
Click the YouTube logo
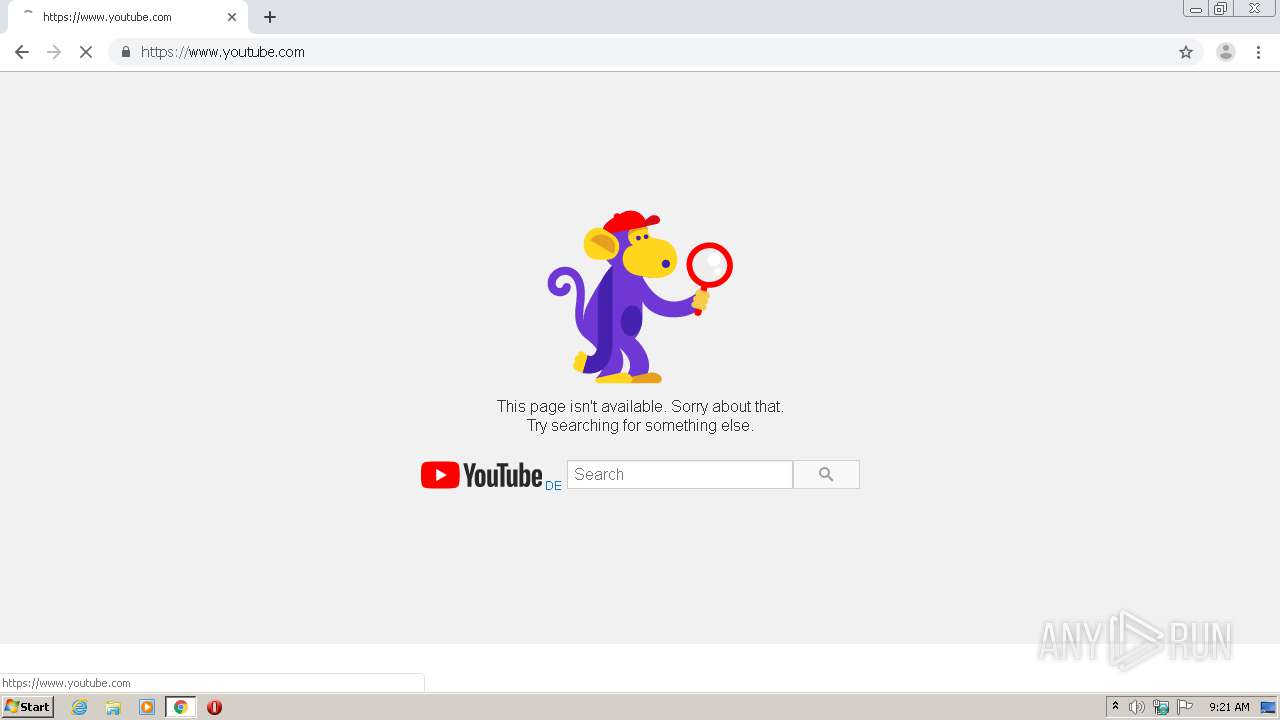tap(482, 475)
